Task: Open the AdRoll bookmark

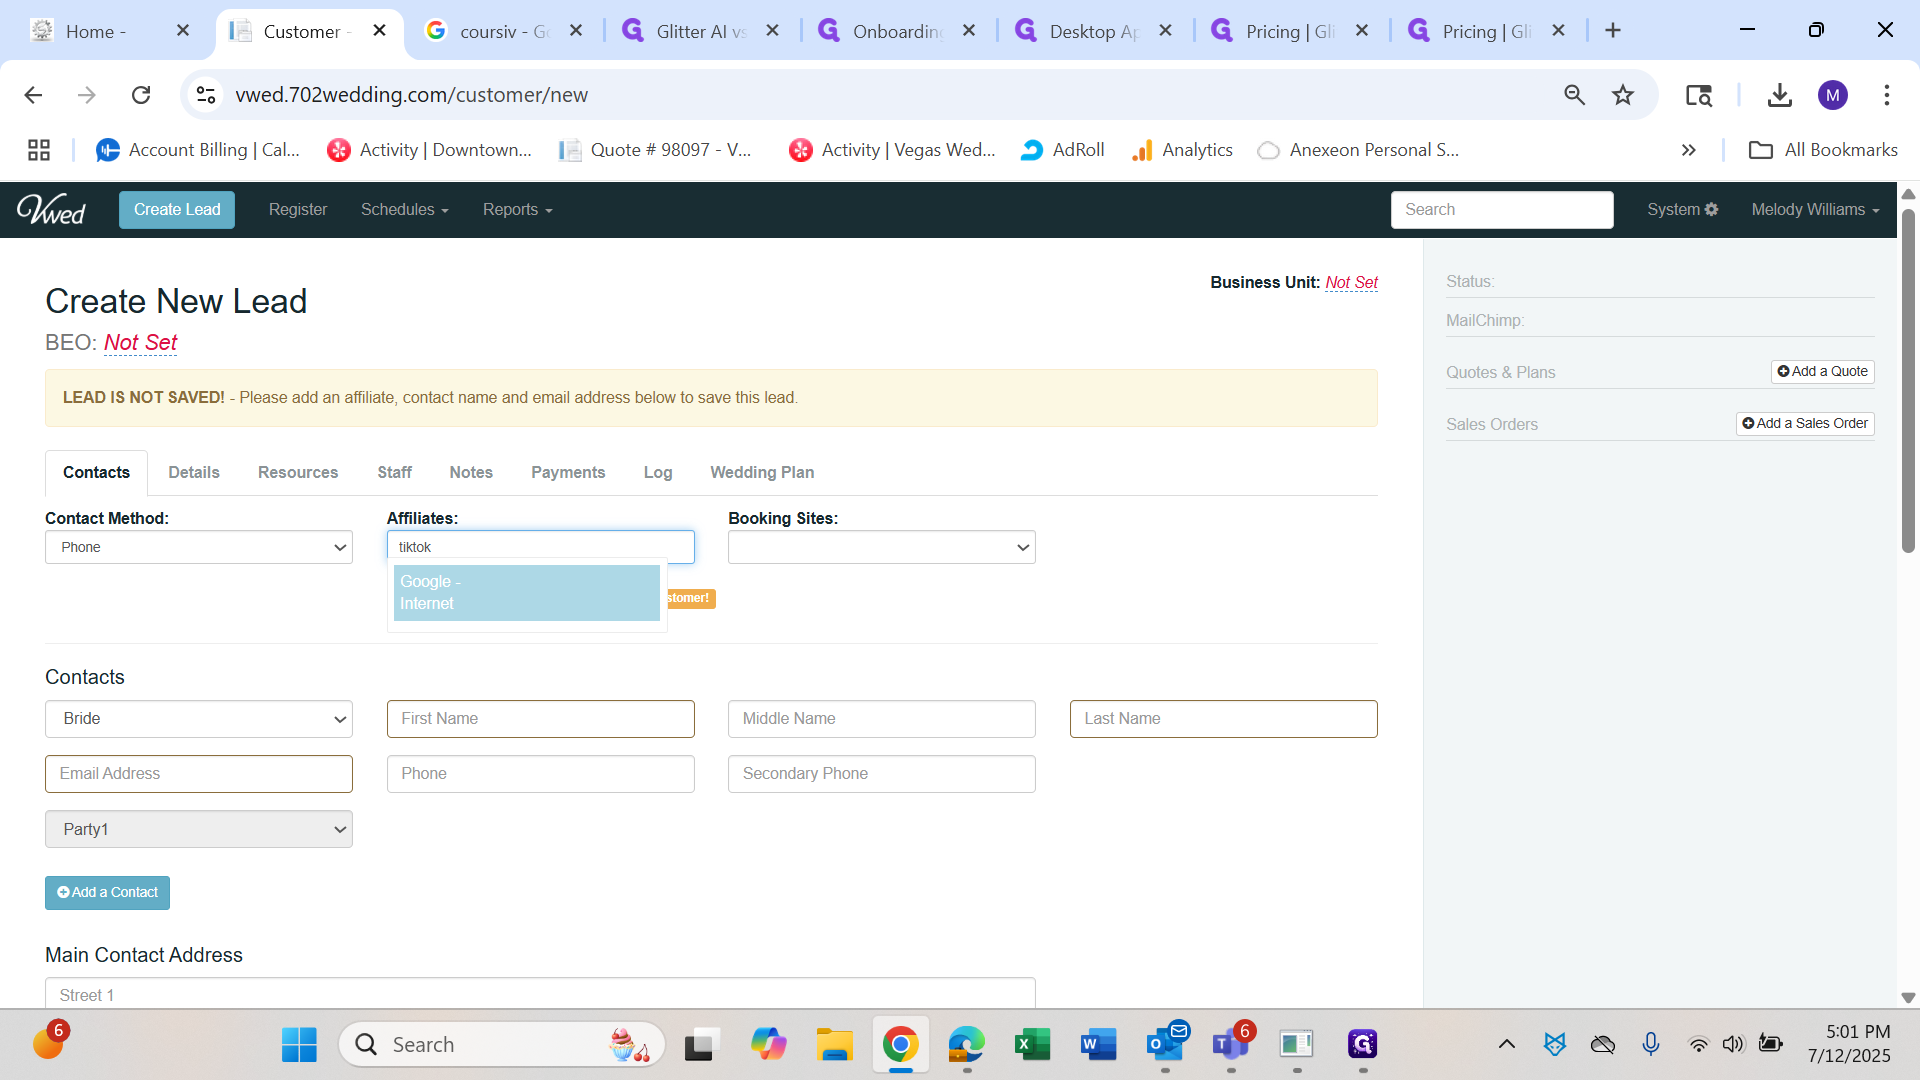Action: pos(1062,150)
